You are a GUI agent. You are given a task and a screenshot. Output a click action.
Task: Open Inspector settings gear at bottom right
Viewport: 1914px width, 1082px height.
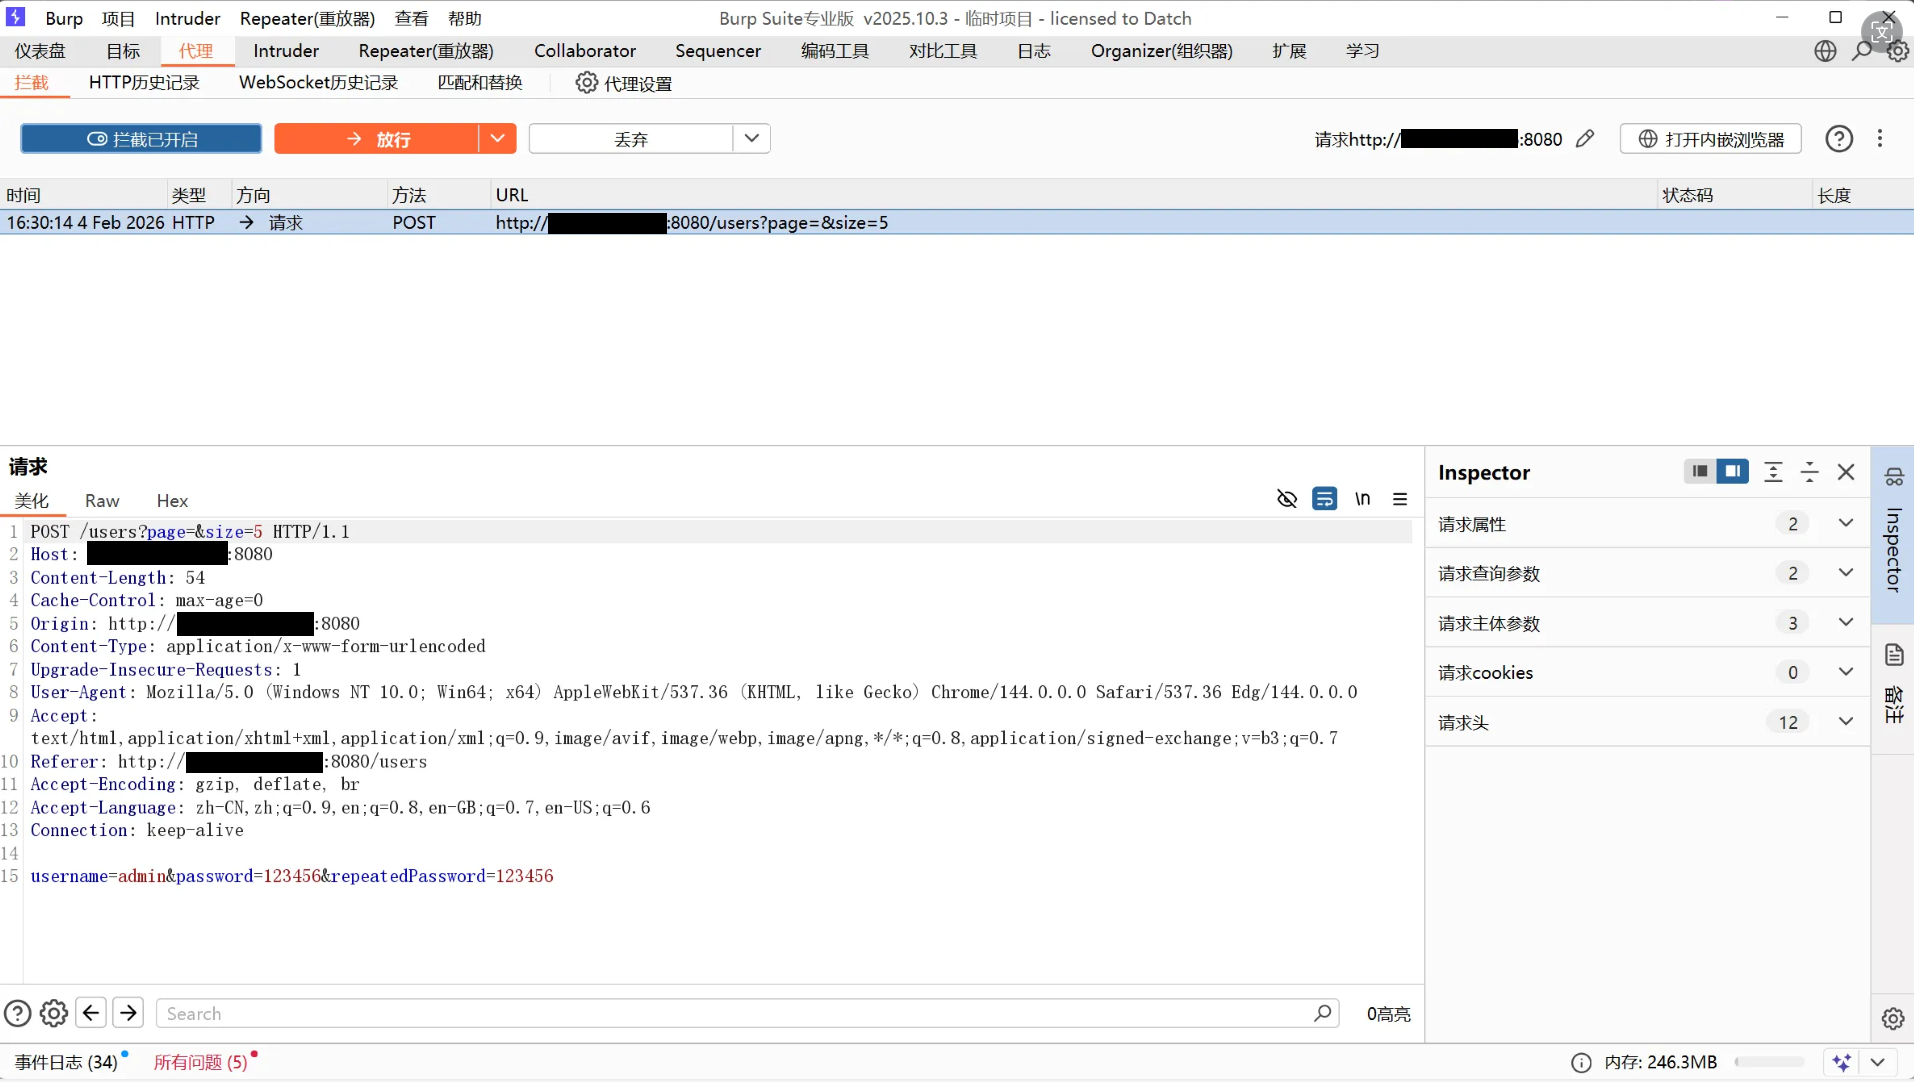1893,1019
